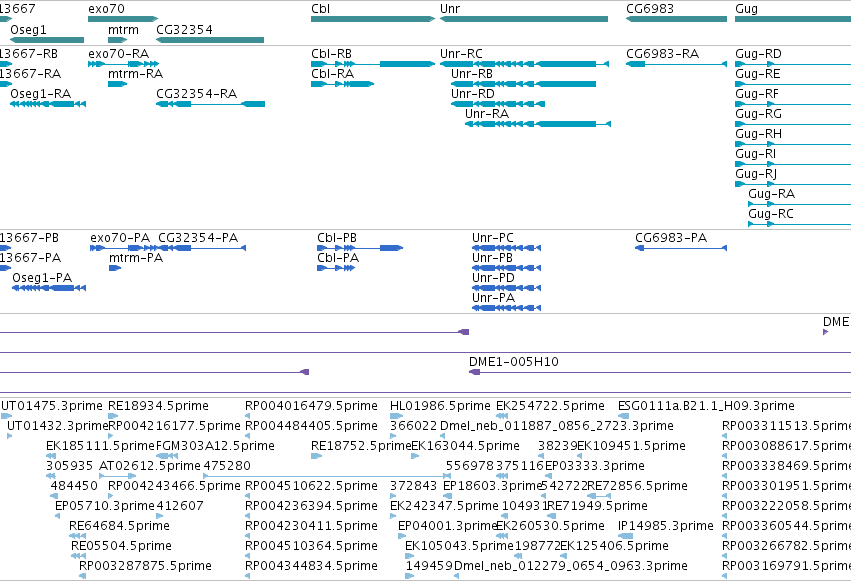Select the mtrm-PA protein label
The height and width of the screenshot is (581, 851).
tap(136, 258)
